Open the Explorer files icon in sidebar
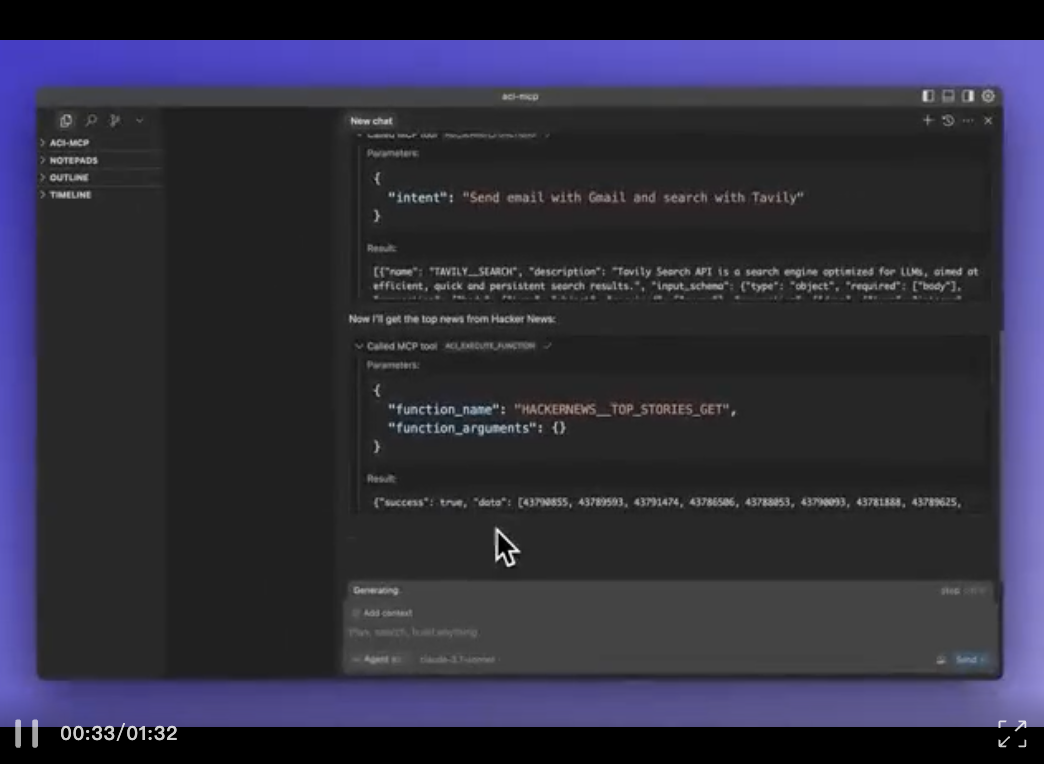Screen dimensions: 1044x764 point(66,121)
